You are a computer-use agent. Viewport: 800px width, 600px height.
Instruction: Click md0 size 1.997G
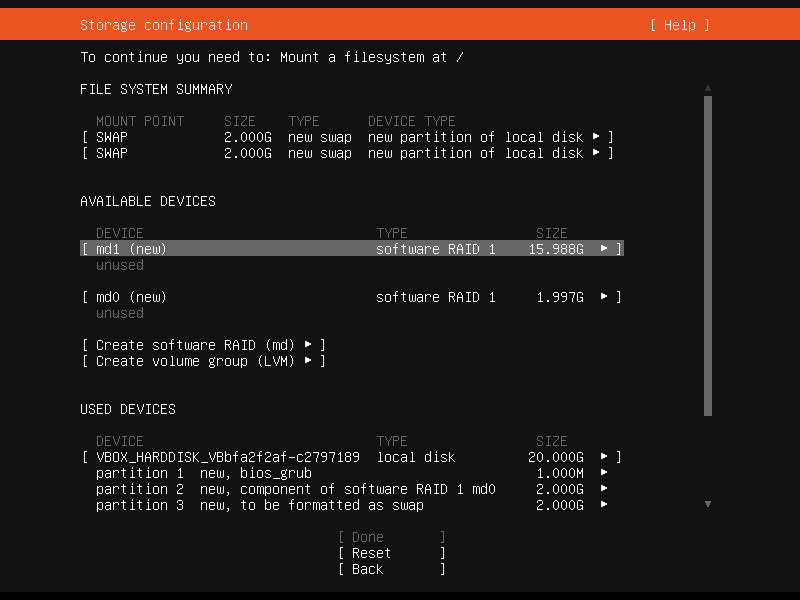(560, 297)
